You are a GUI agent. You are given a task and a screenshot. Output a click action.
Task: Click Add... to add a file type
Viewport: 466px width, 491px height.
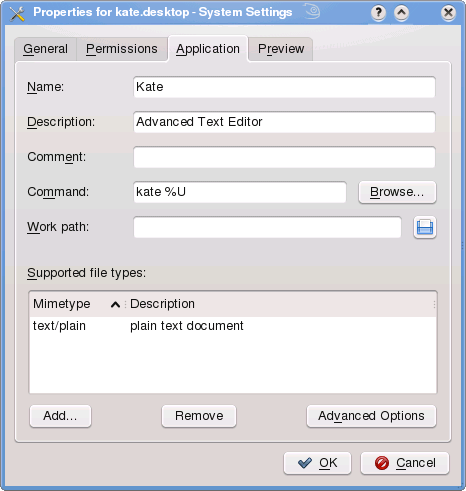coord(60,416)
